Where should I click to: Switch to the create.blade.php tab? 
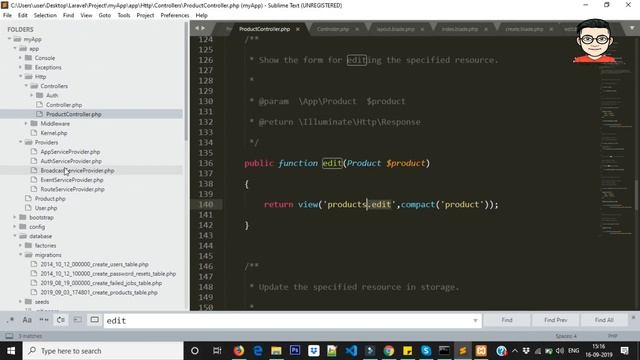[x=524, y=29]
